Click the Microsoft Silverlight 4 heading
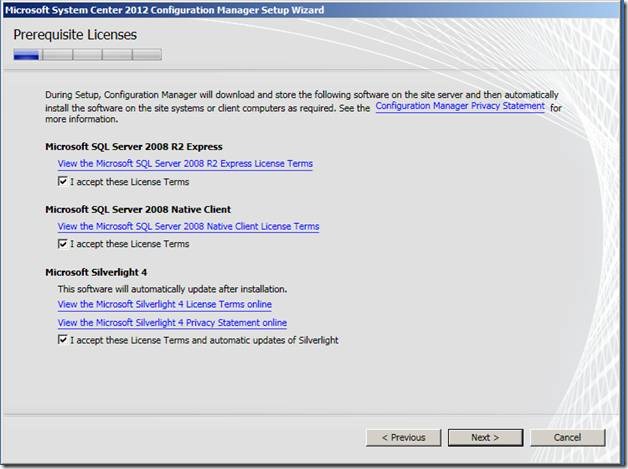The width and height of the screenshot is (628, 469). [97, 272]
